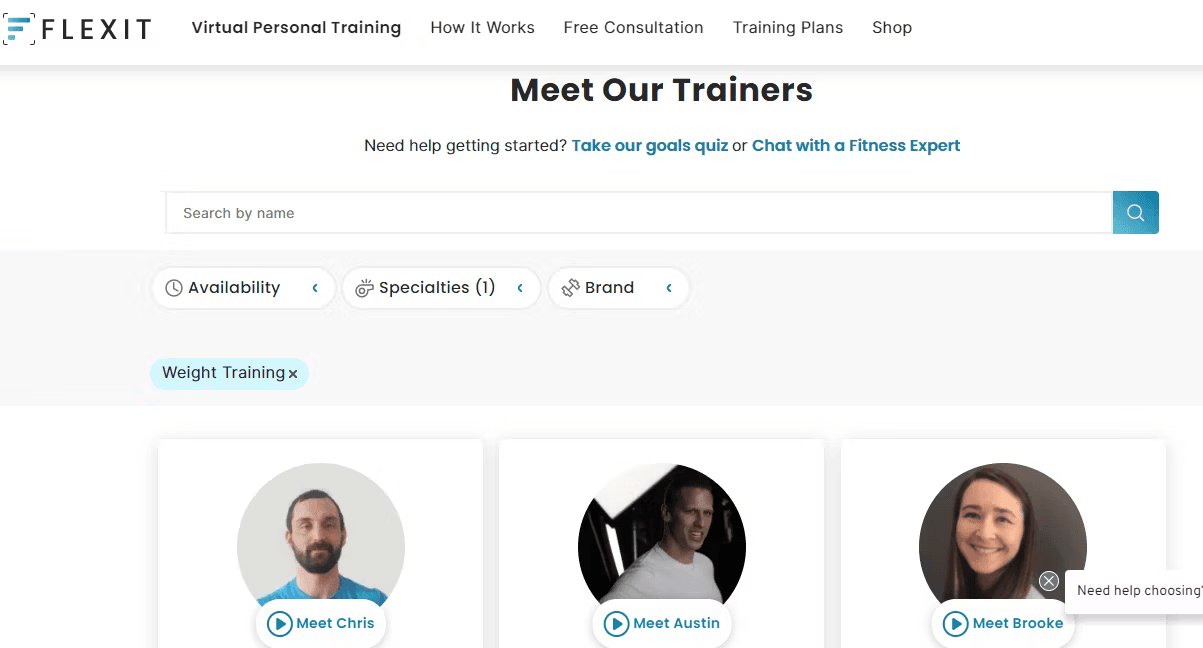The image size is (1203, 648).
Task: Click the clock icon on Availability filter
Action: pos(174,288)
